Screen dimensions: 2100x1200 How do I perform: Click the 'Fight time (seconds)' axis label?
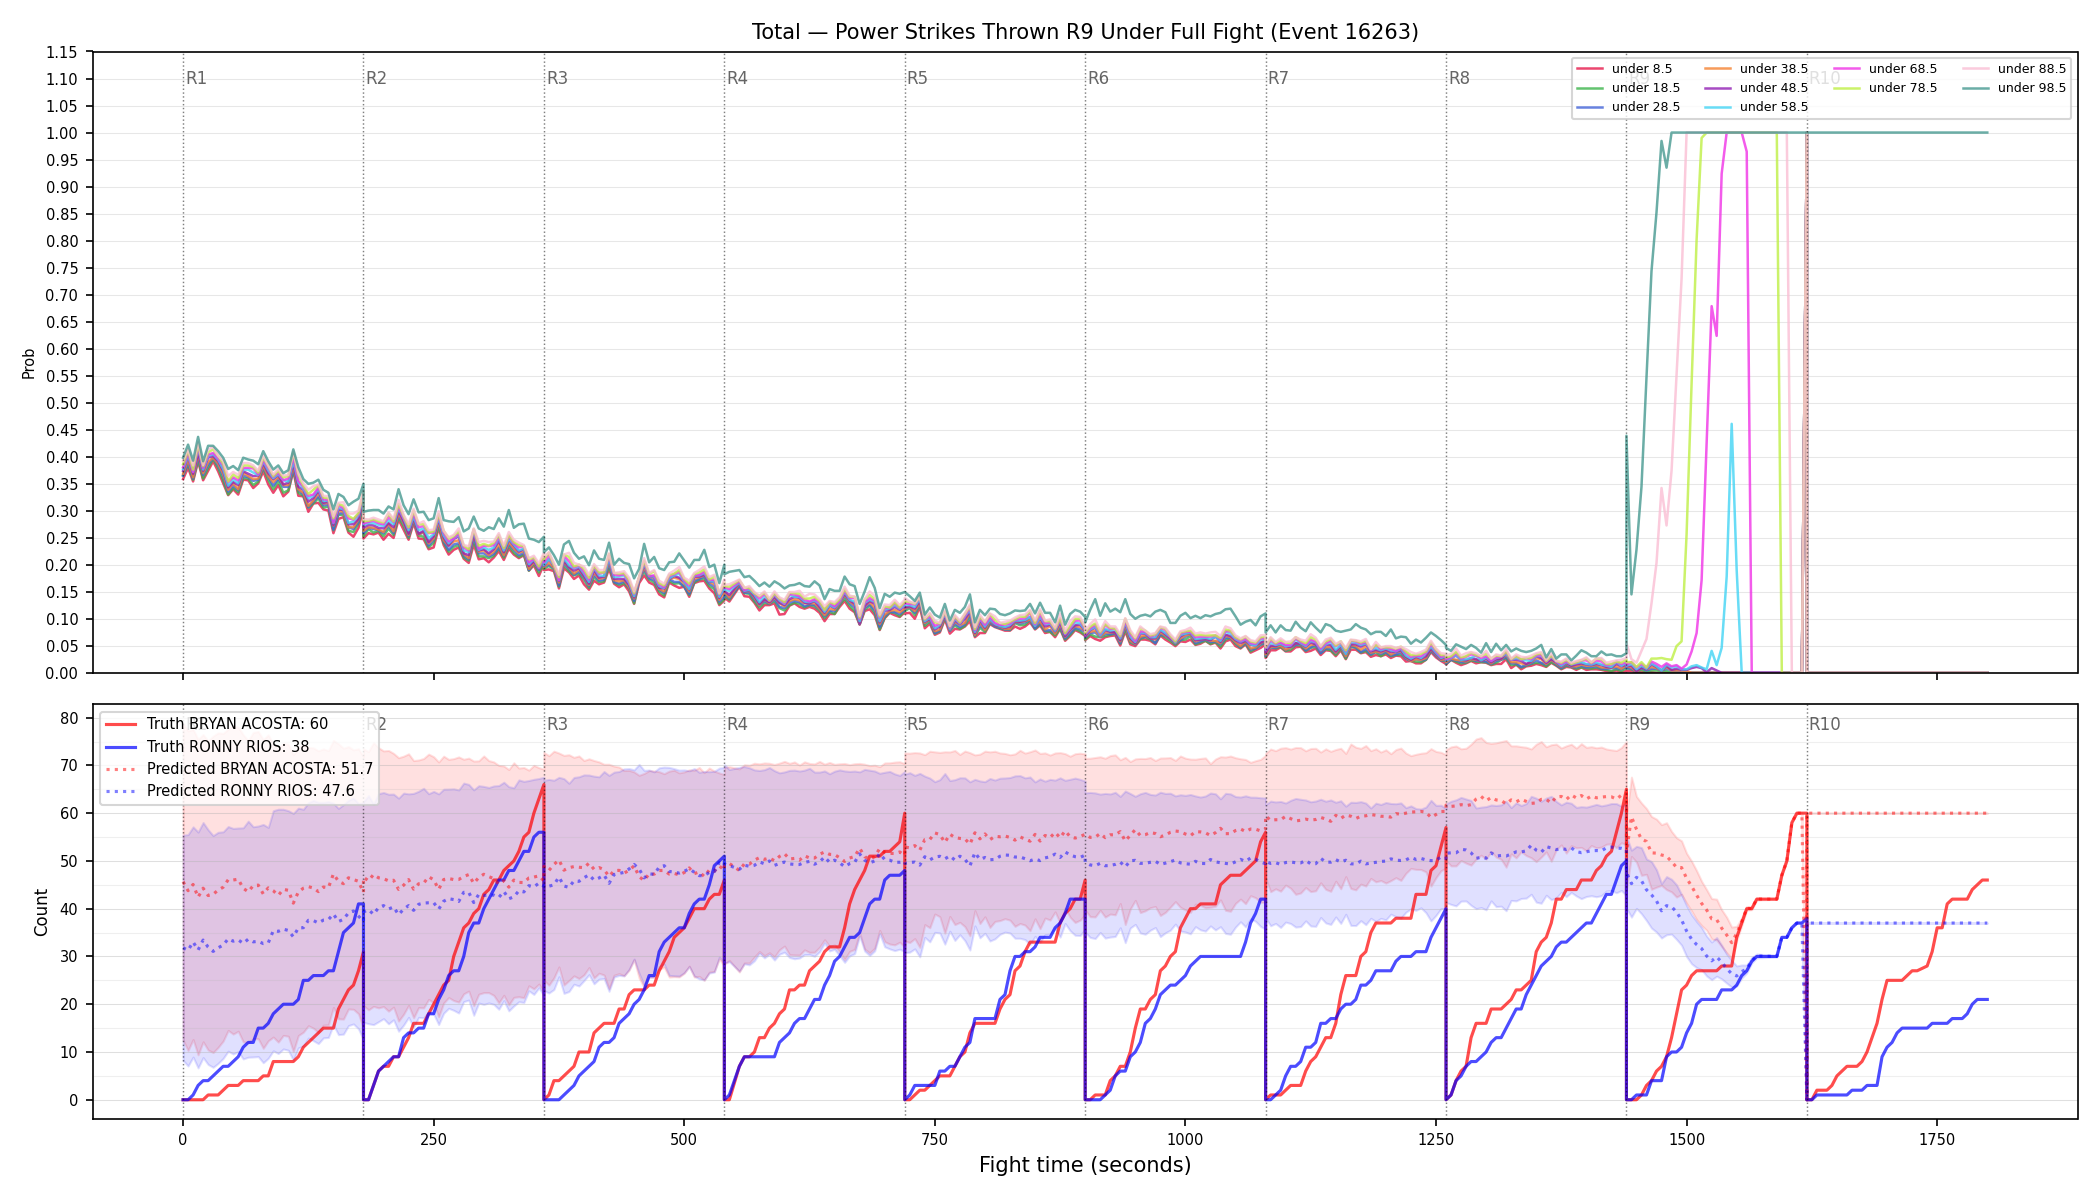pos(1085,1165)
